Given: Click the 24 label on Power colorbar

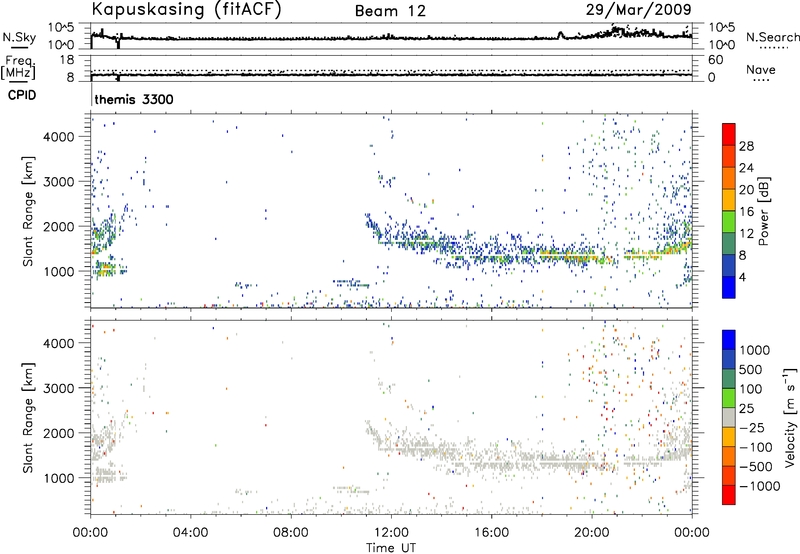Looking at the screenshot, I should [746, 168].
